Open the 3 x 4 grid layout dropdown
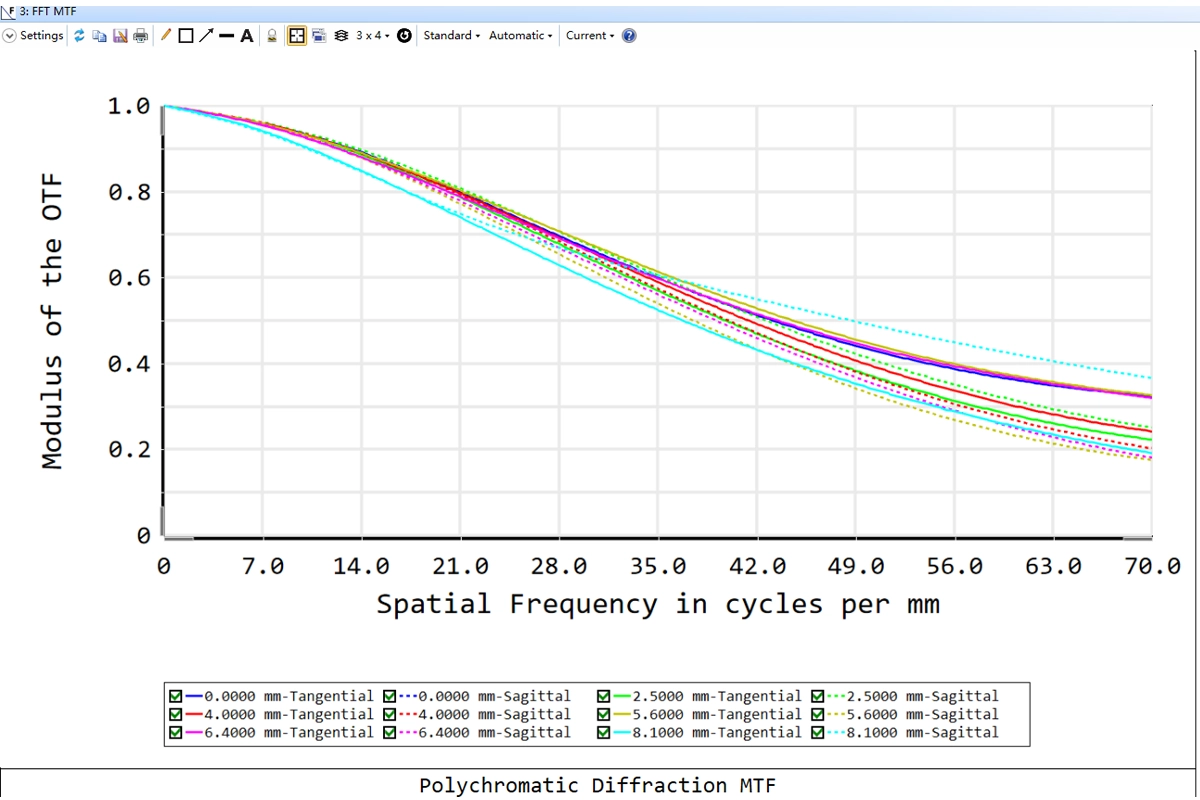This screenshot has width=1200, height=800. click(373, 35)
